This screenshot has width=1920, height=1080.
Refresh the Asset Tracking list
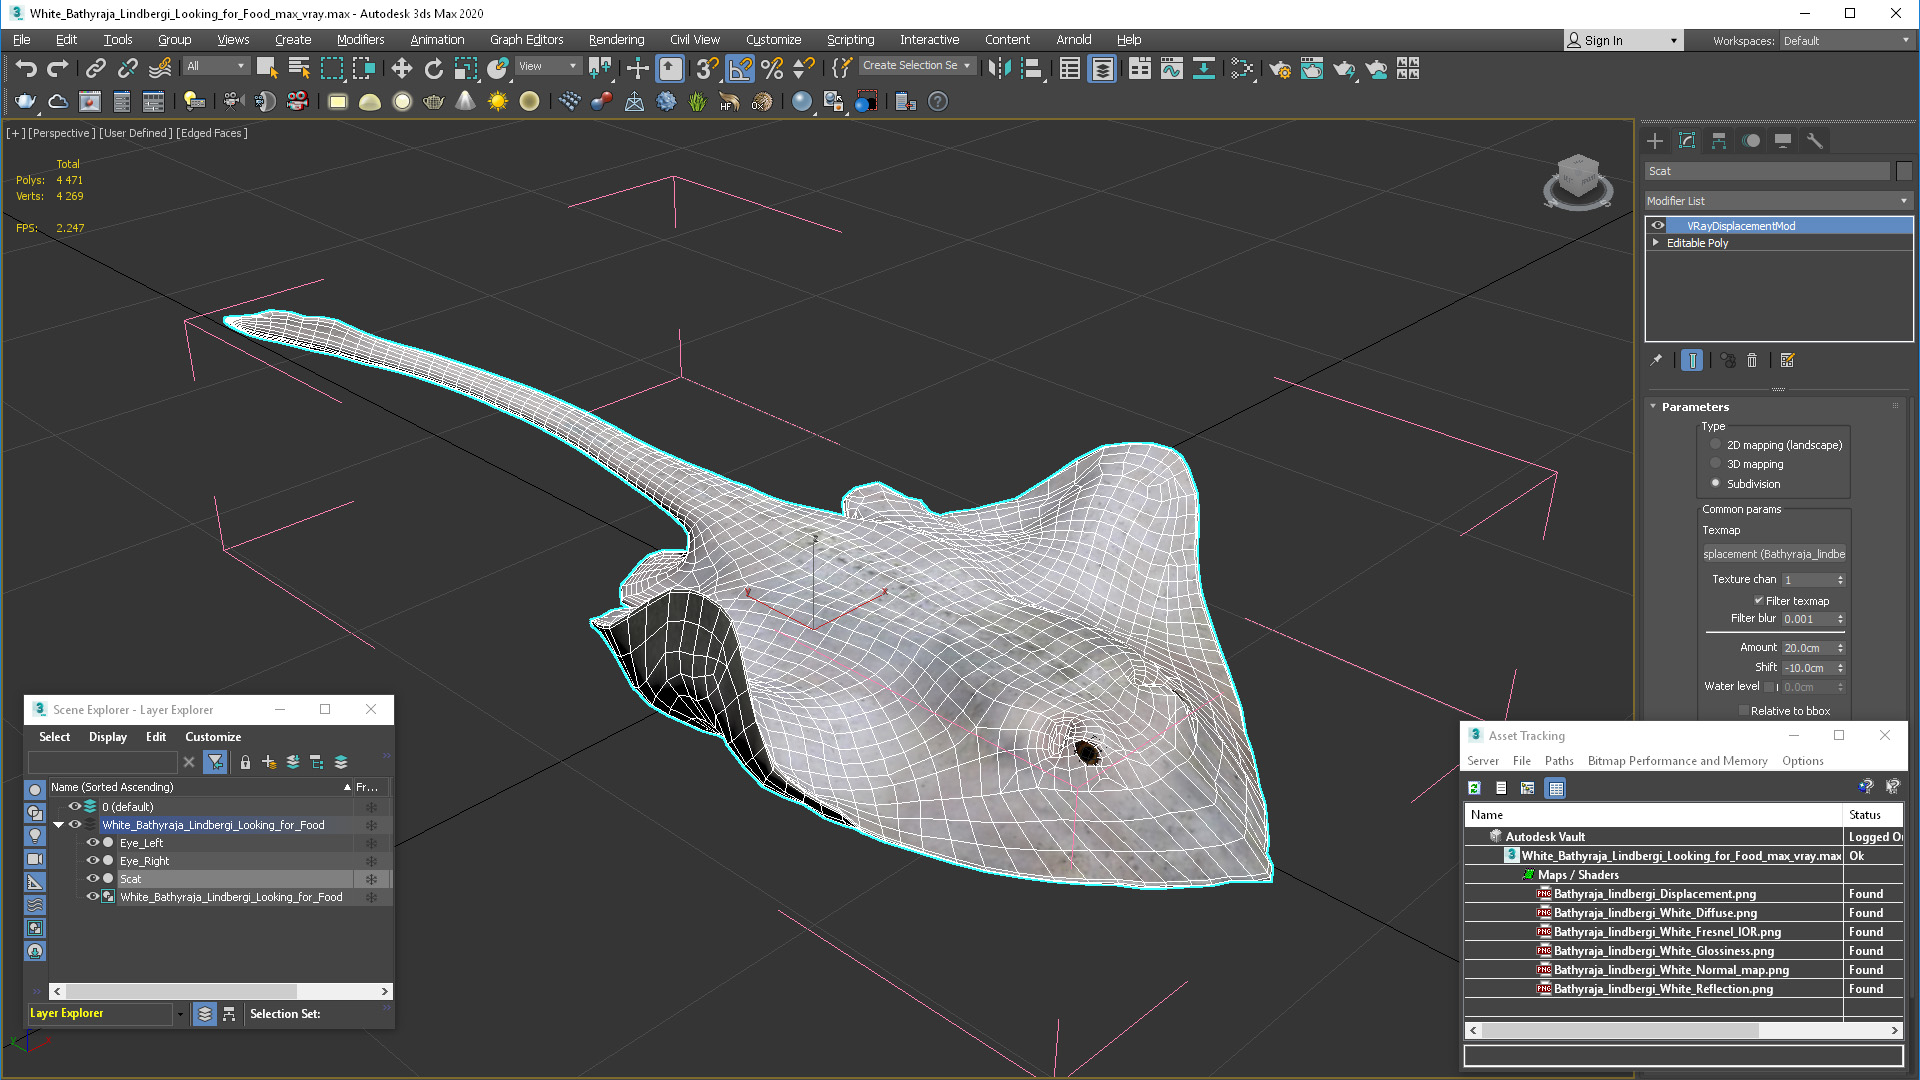pos(1474,788)
